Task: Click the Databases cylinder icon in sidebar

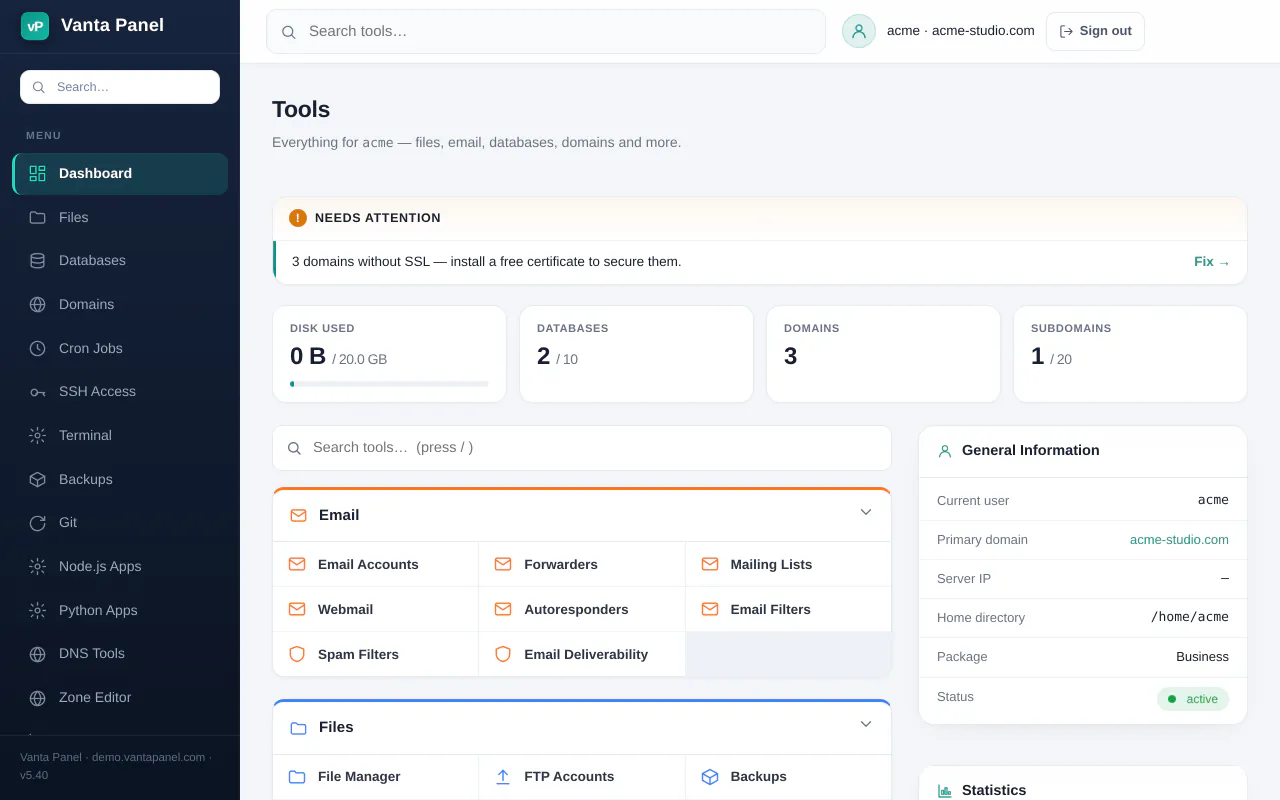Action: (37, 261)
